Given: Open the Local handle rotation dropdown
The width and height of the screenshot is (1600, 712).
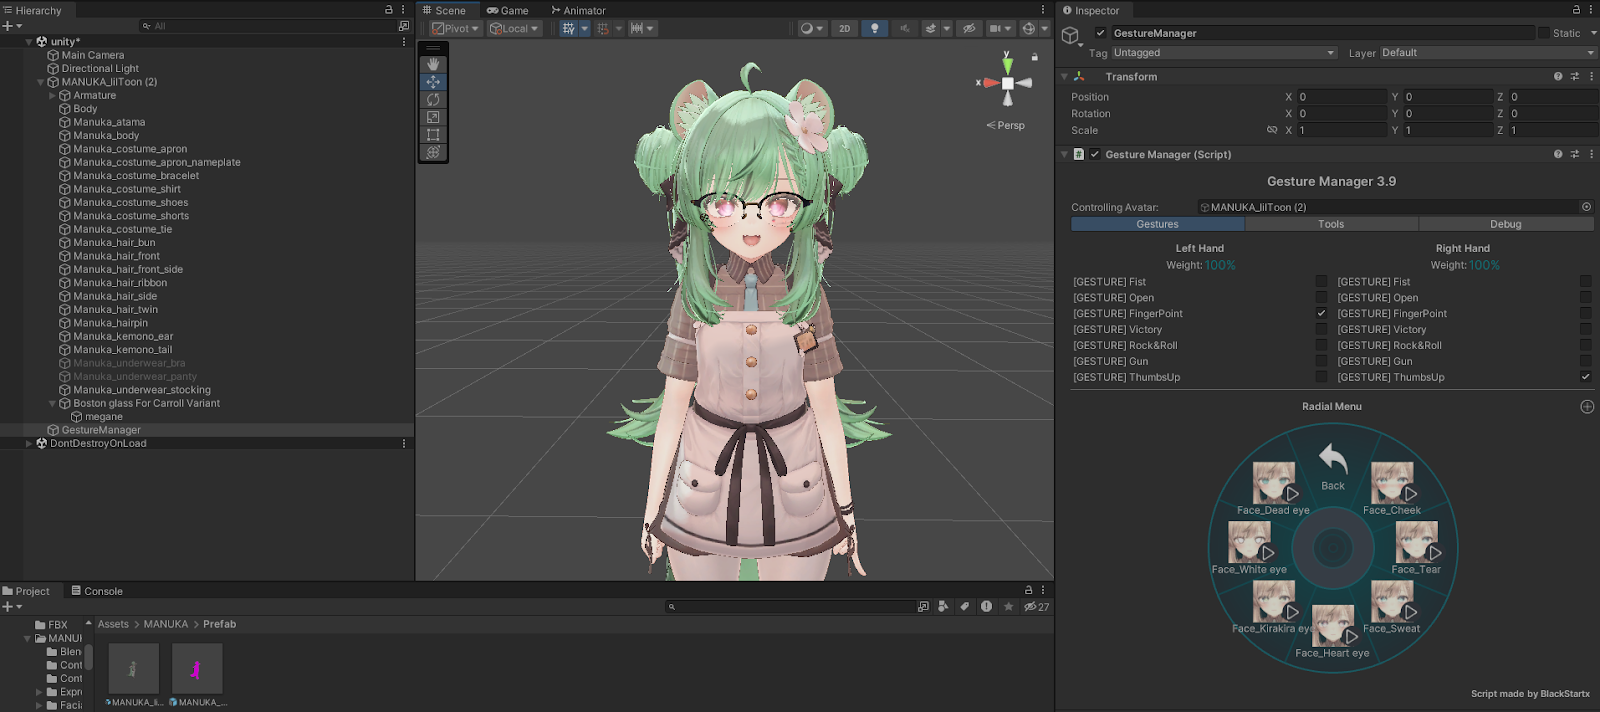Looking at the screenshot, I should coord(514,29).
